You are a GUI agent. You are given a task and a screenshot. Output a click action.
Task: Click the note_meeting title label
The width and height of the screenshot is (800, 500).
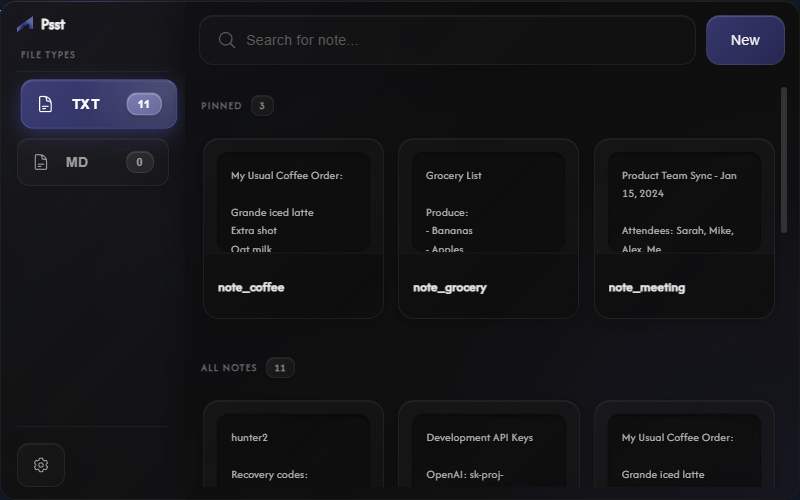tap(646, 287)
